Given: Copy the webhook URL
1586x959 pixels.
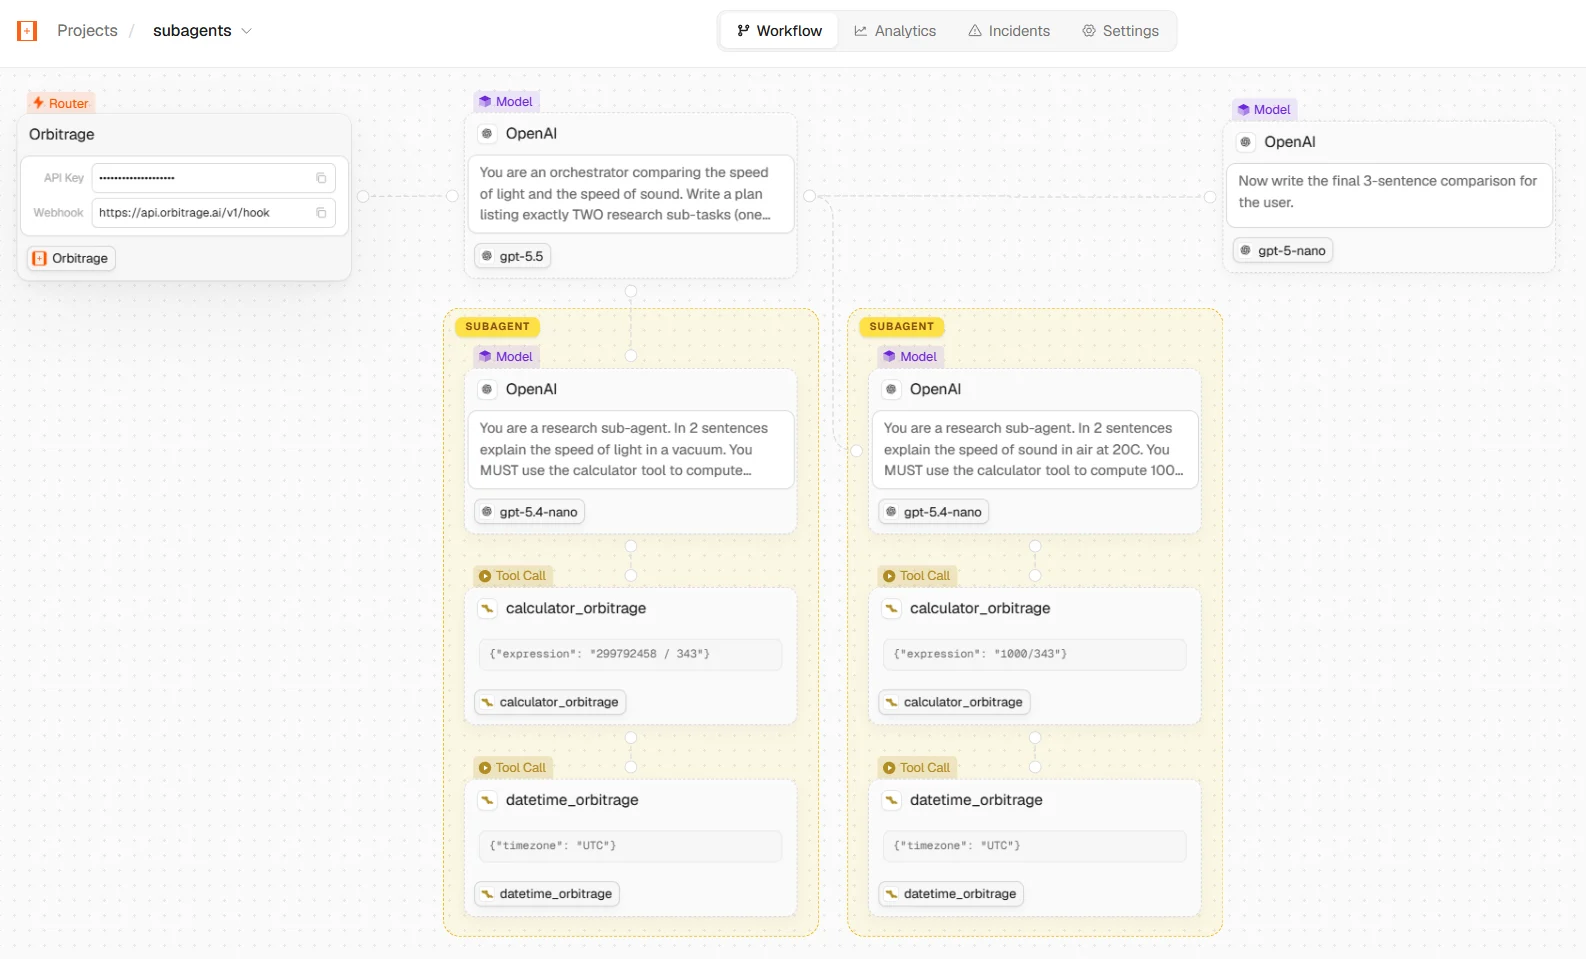Looking at the screenshot, I should tap(321, 213).
